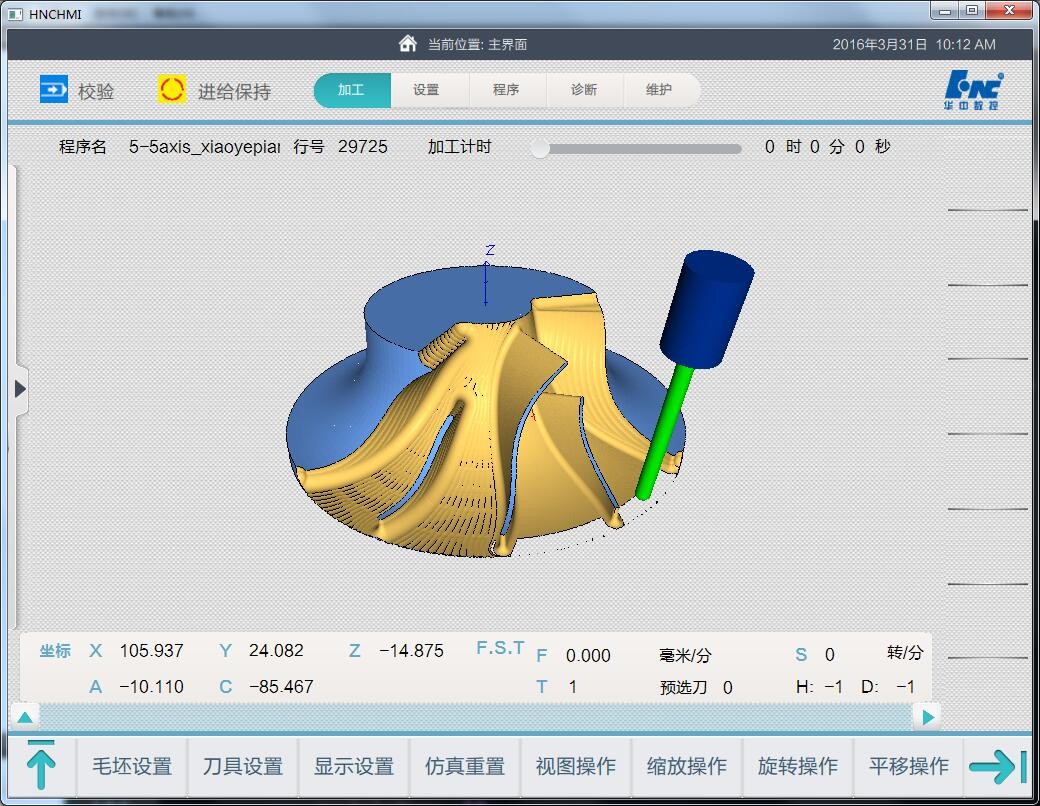The image size is (1040, 806).
Task: Open 旋转操作 rotate operation
Action: click(x=797, y=767)
